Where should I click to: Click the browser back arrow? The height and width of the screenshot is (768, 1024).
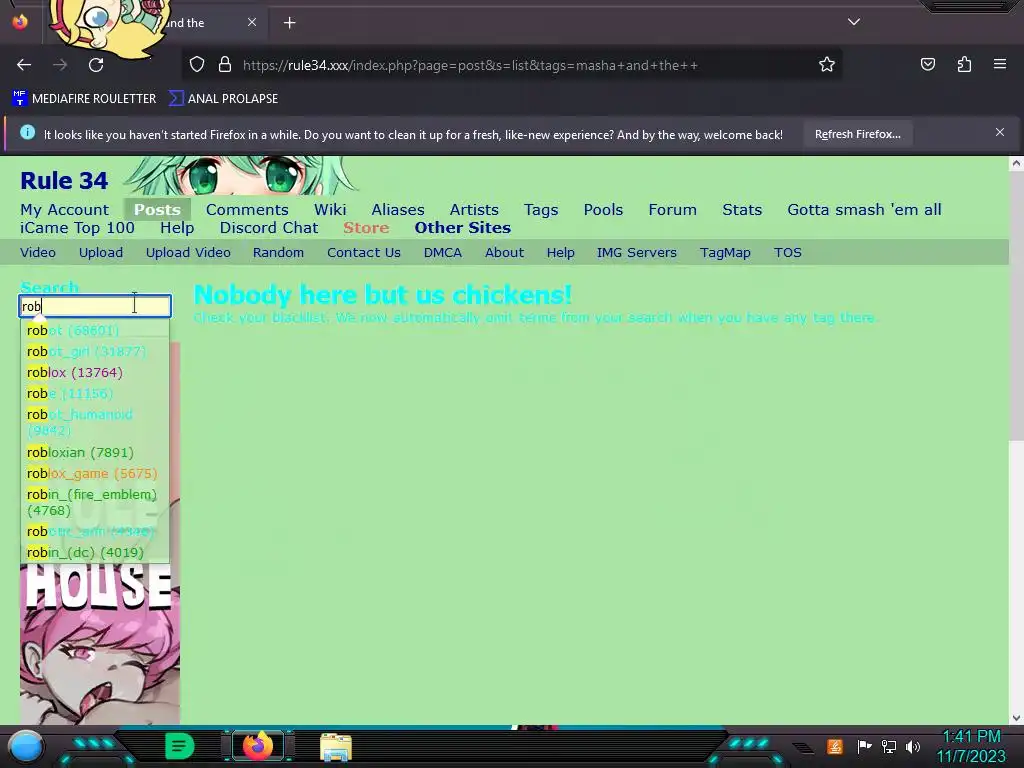24,65
